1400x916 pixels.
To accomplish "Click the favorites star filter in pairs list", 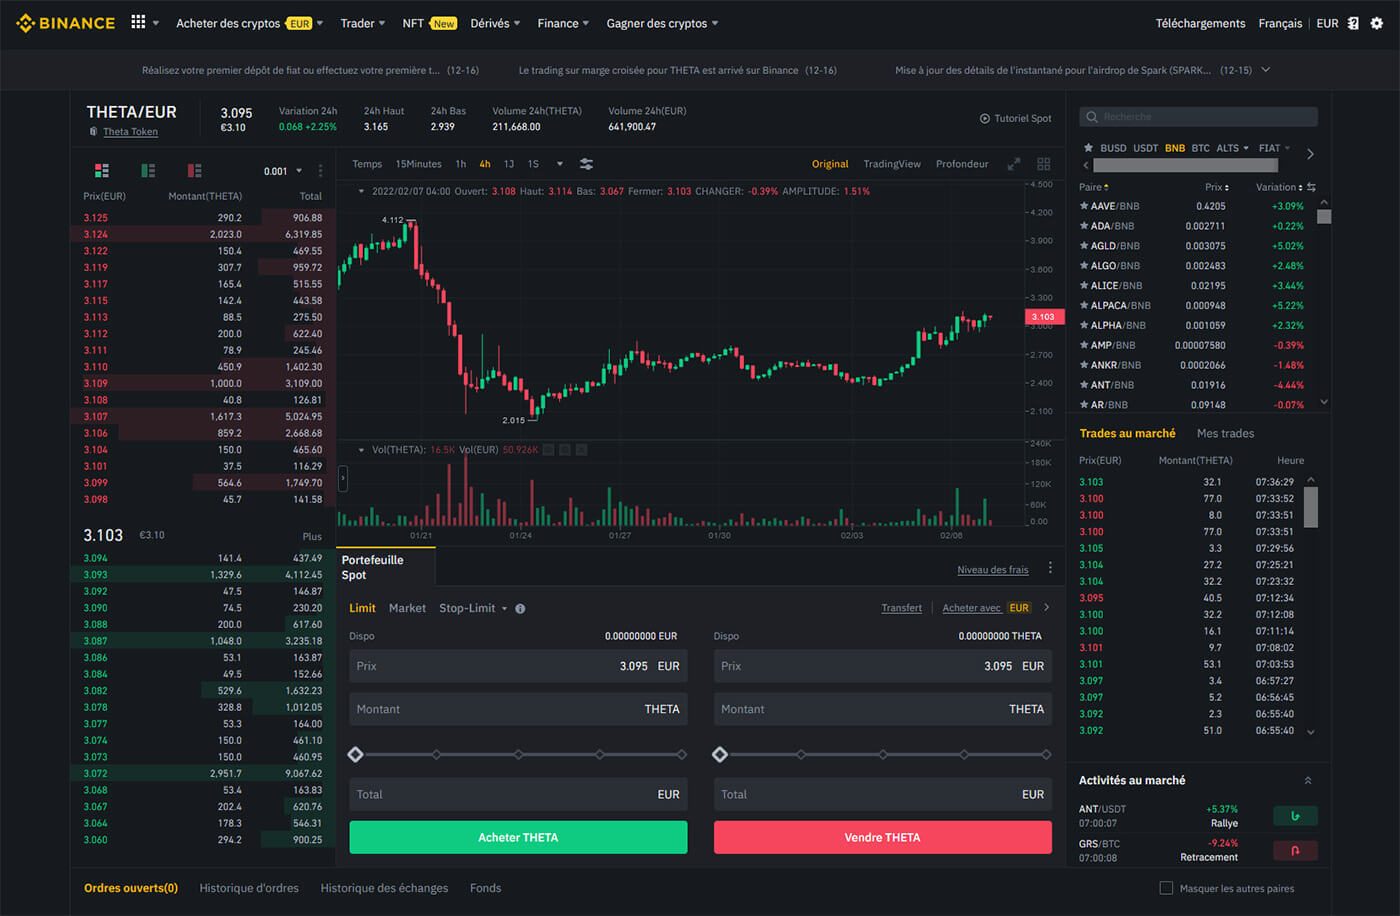I will tap(1088, 148).
